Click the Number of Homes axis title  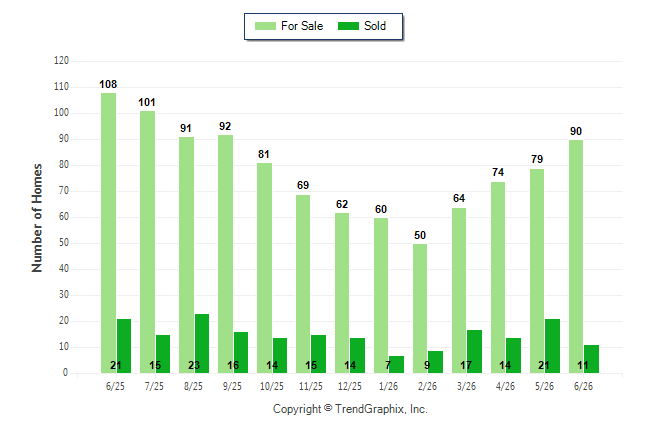pos(37,218)
